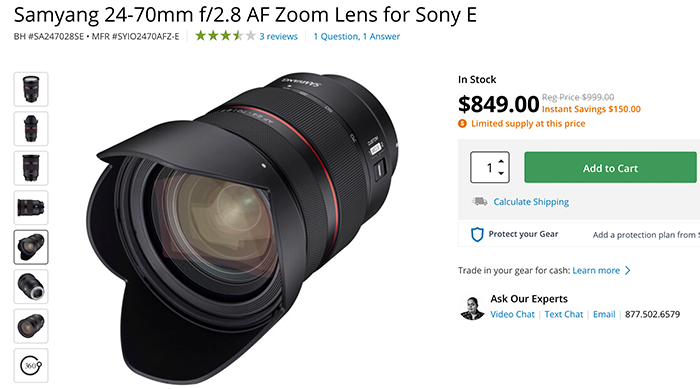
Task: Click Calculate Shipping link
Action: pyautogui.click(x=531, y=202)
